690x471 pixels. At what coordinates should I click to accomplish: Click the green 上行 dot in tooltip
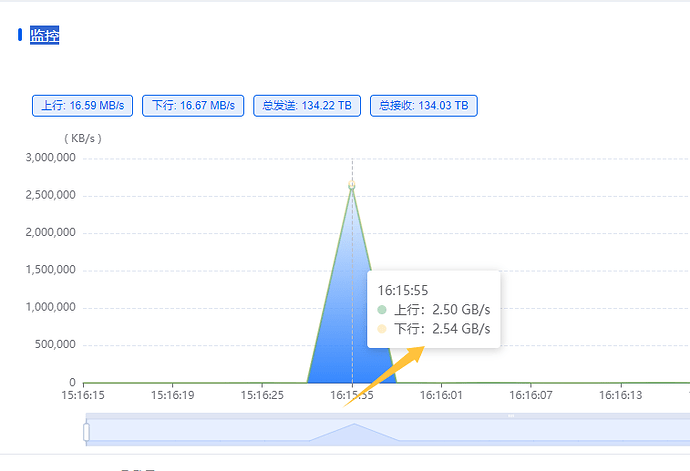(384, 310)
